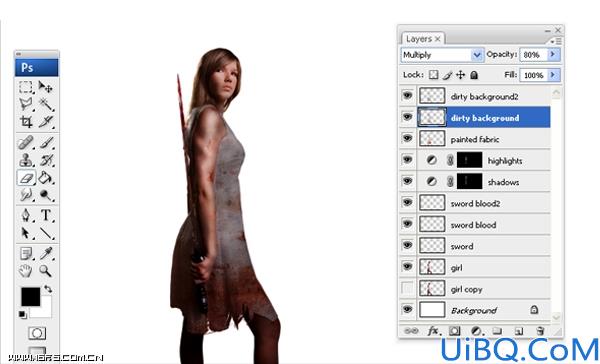Choose the Clone Stamp tool

(26, 160)
